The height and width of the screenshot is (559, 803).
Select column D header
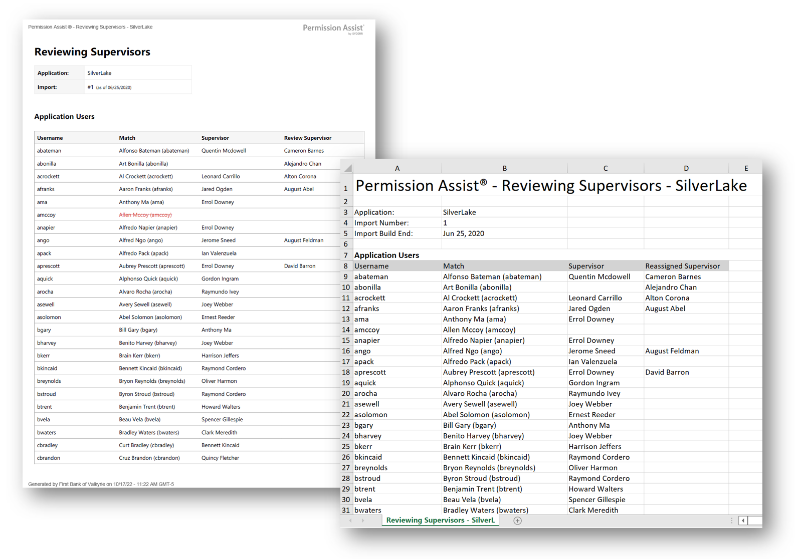(x=685, y=168)
